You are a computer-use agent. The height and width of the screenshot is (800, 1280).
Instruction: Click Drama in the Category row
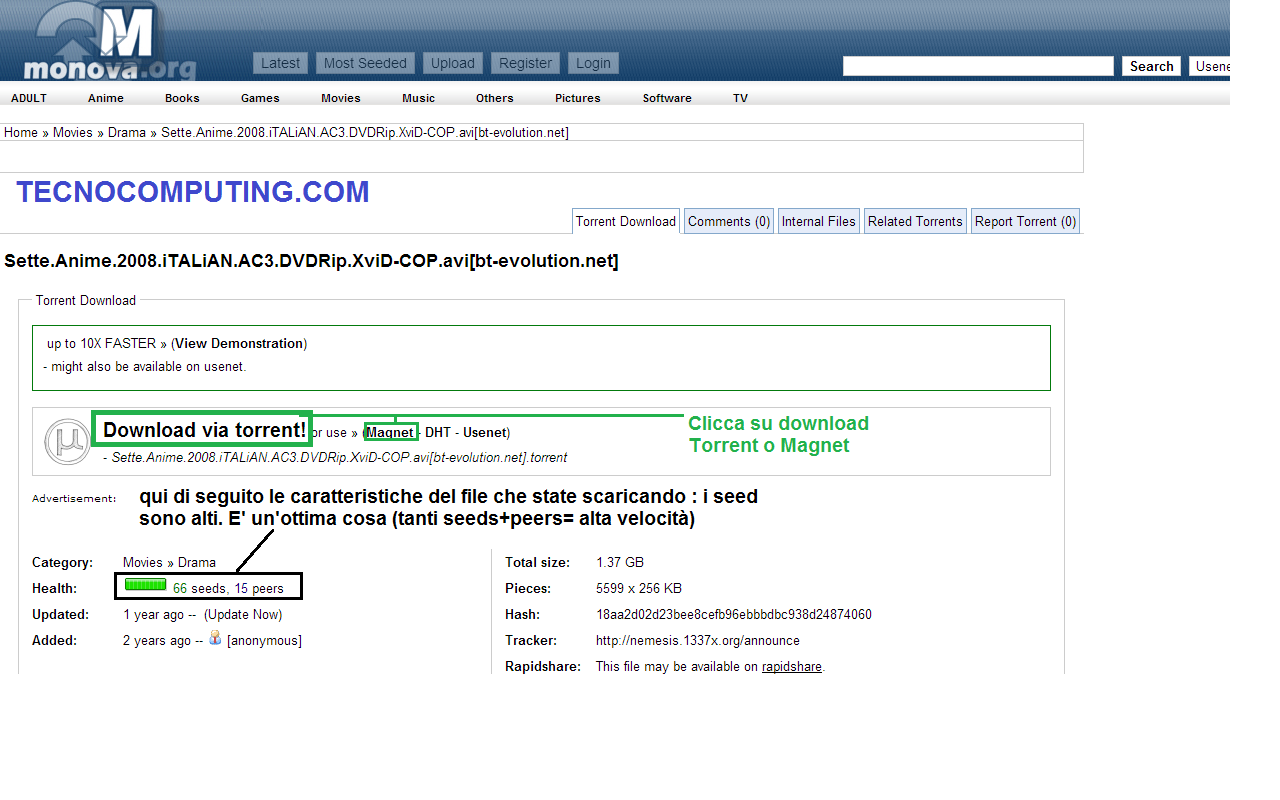(197, 562)
